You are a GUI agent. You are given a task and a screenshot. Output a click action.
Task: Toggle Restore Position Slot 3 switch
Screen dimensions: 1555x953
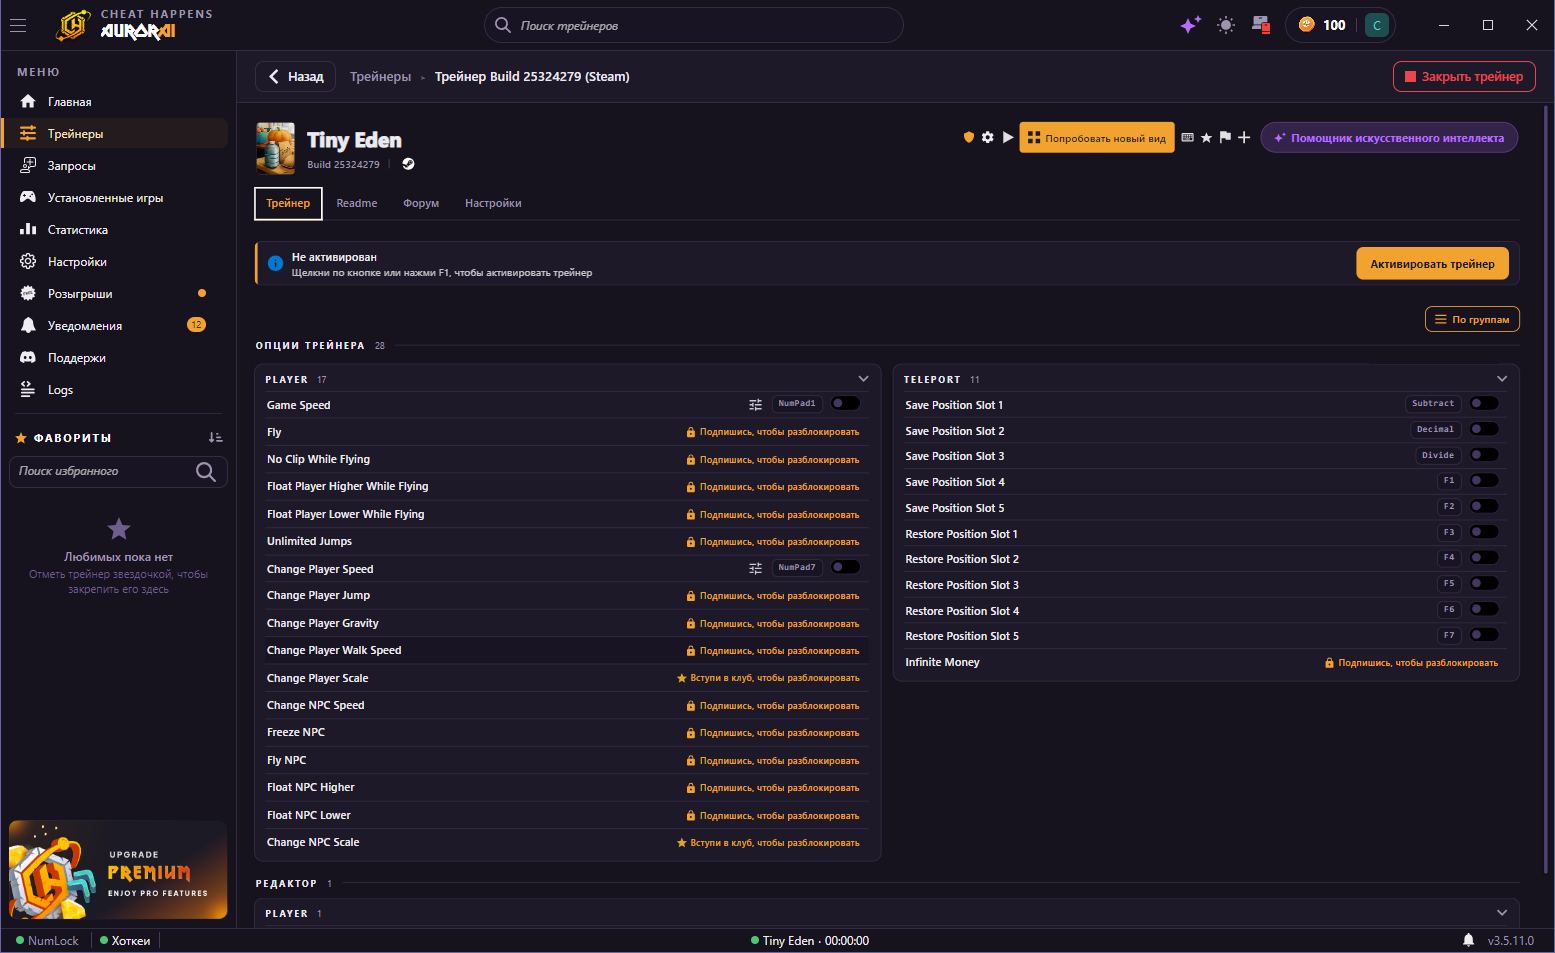[x=1484, y=584]
